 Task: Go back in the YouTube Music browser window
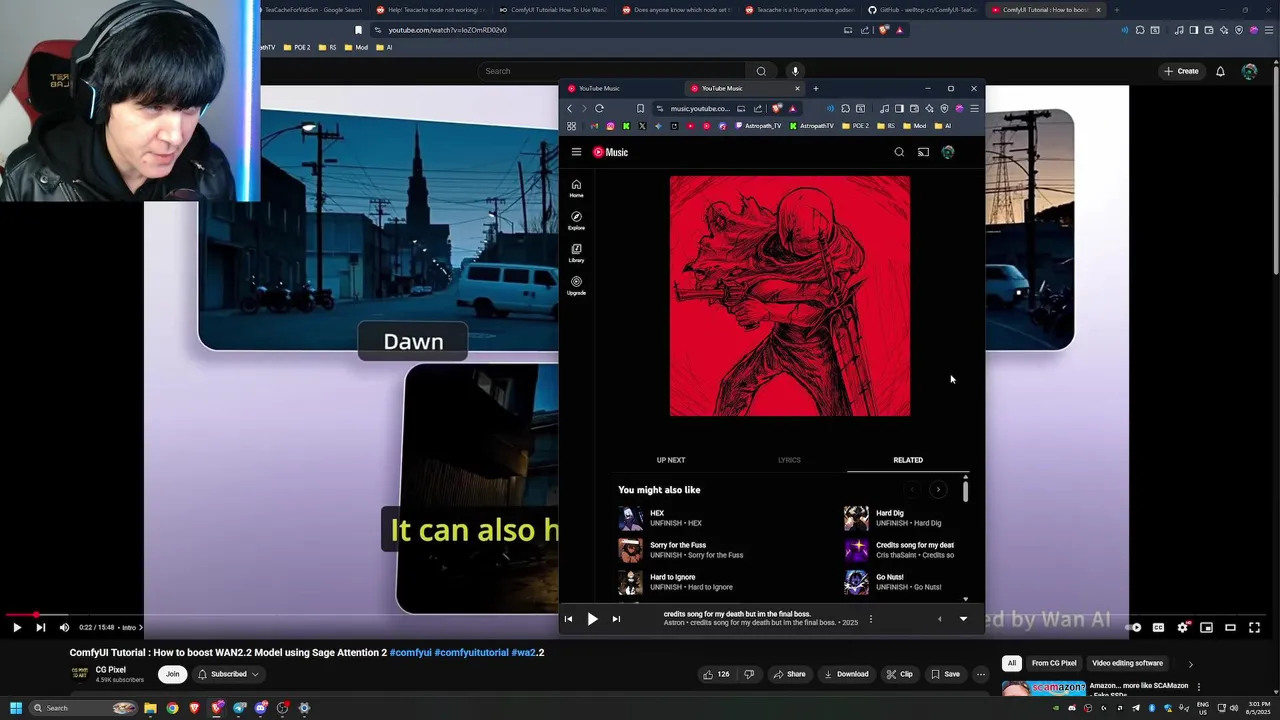pos(570,108)
